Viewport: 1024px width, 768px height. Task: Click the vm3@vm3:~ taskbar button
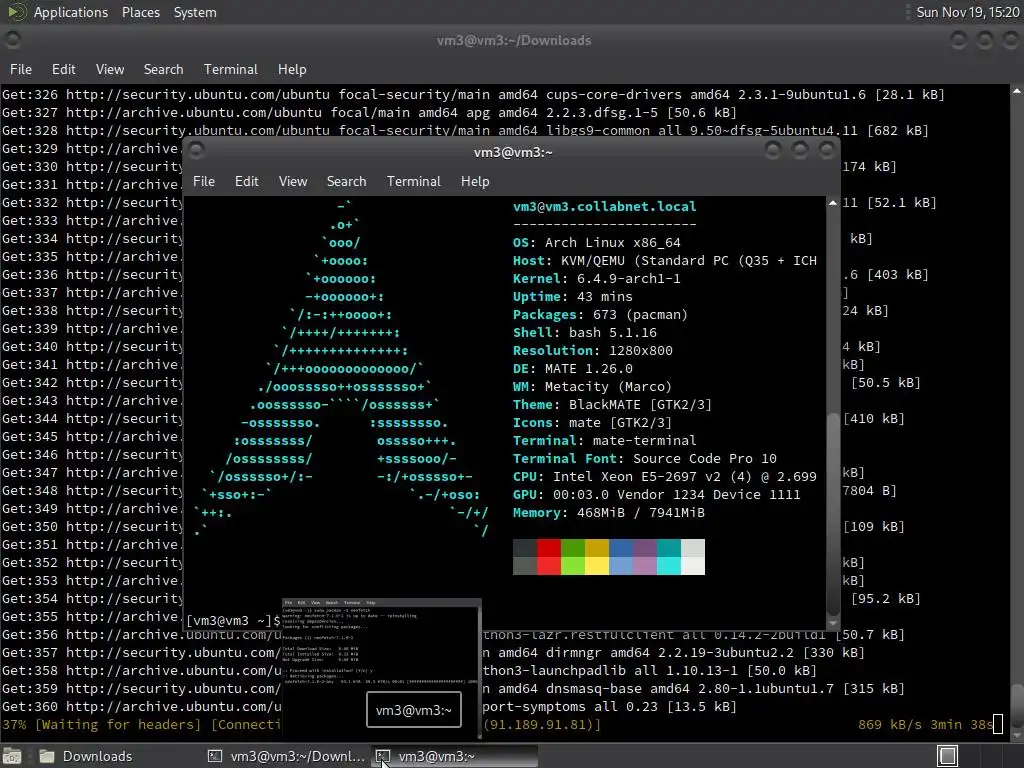(455, 756)
